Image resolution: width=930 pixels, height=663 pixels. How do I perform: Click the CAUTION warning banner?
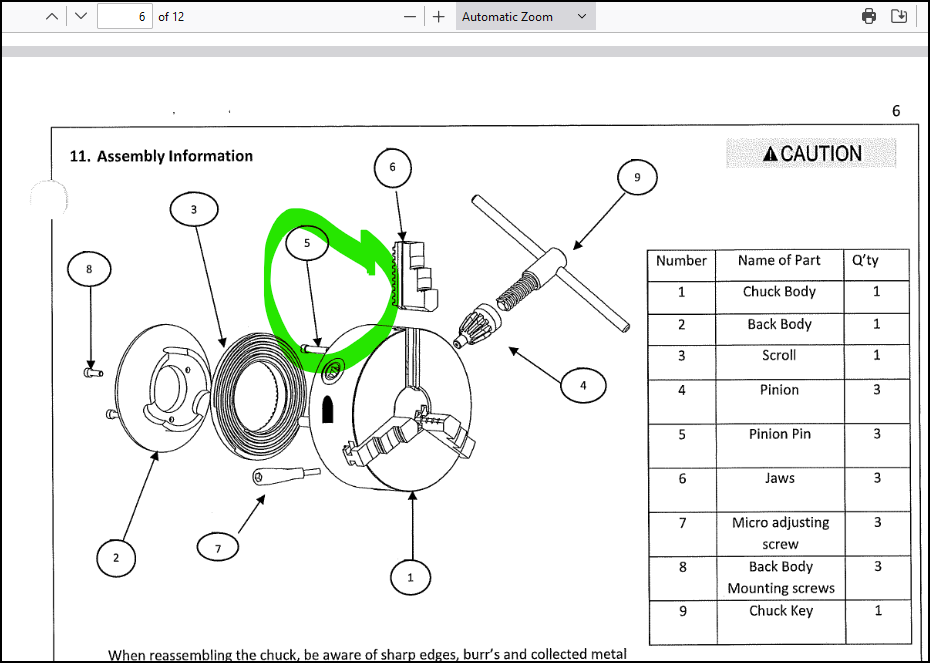click(x=811, y=153)
